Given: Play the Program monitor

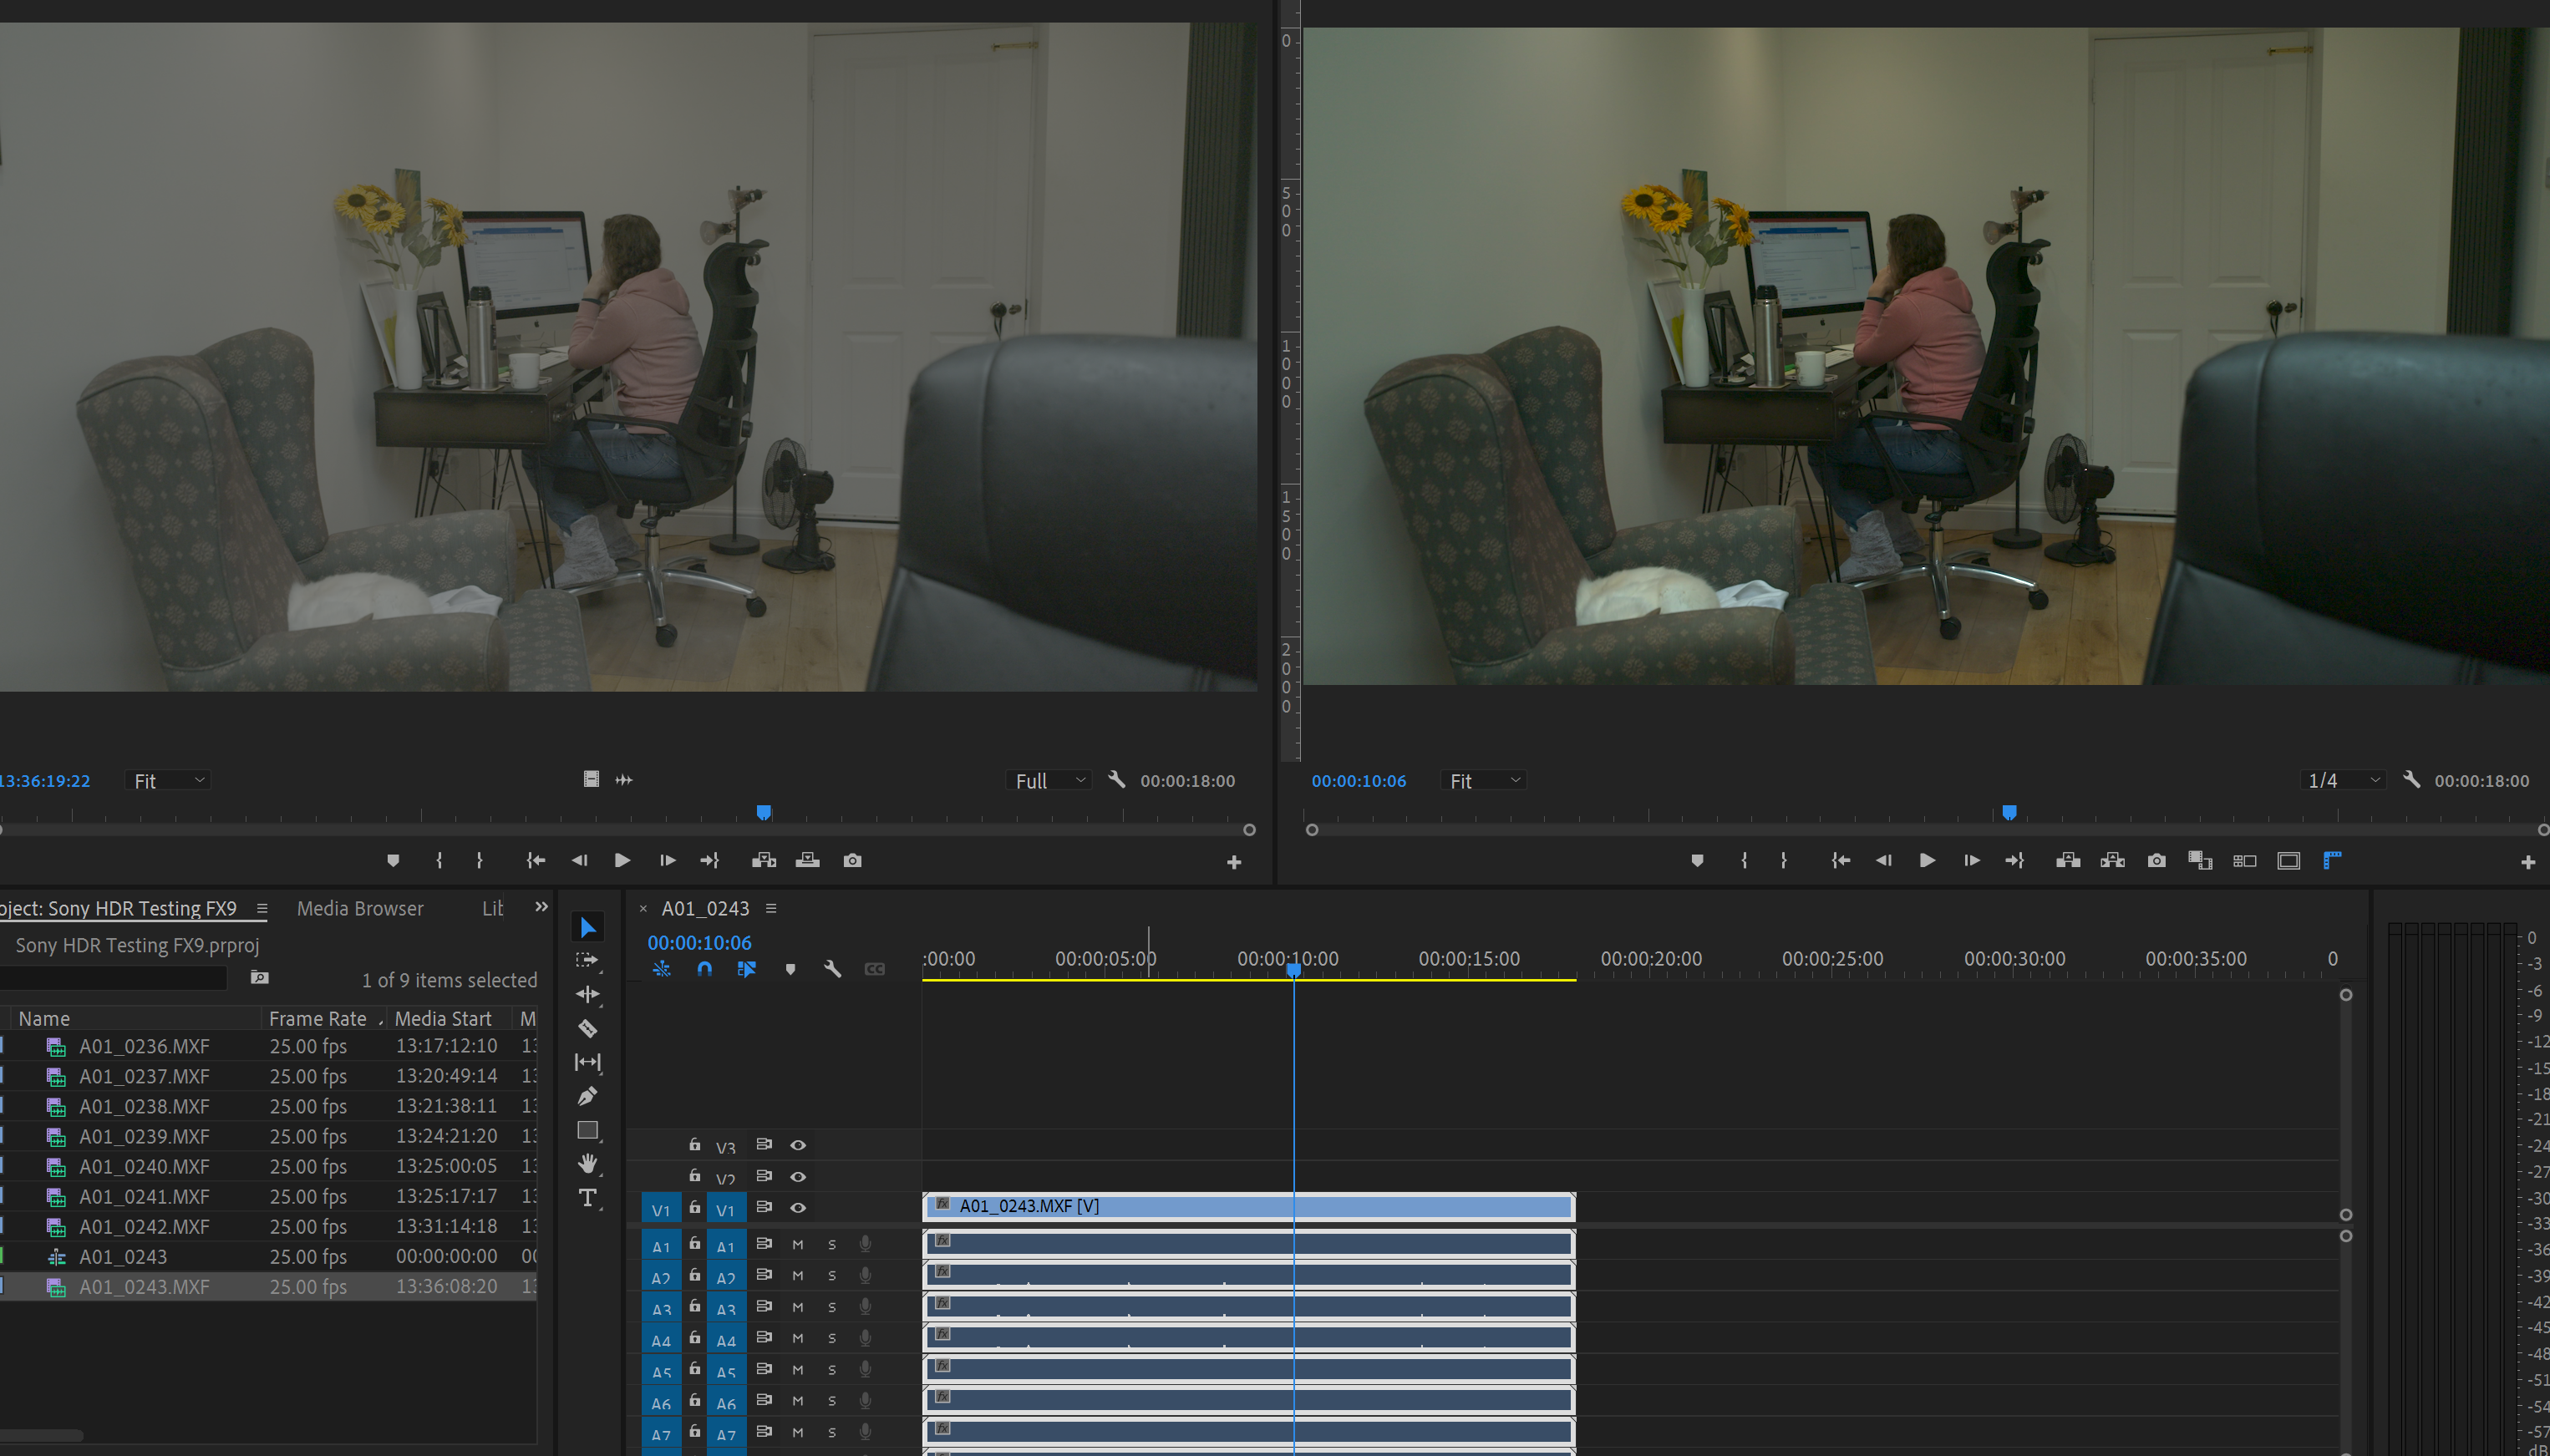Looking at the screenshot, I should 1927,861.
